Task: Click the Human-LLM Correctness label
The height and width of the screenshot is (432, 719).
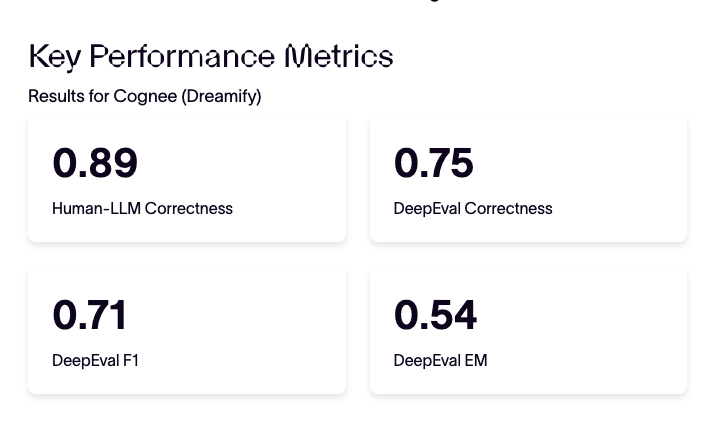Action: tap(142, 208)
